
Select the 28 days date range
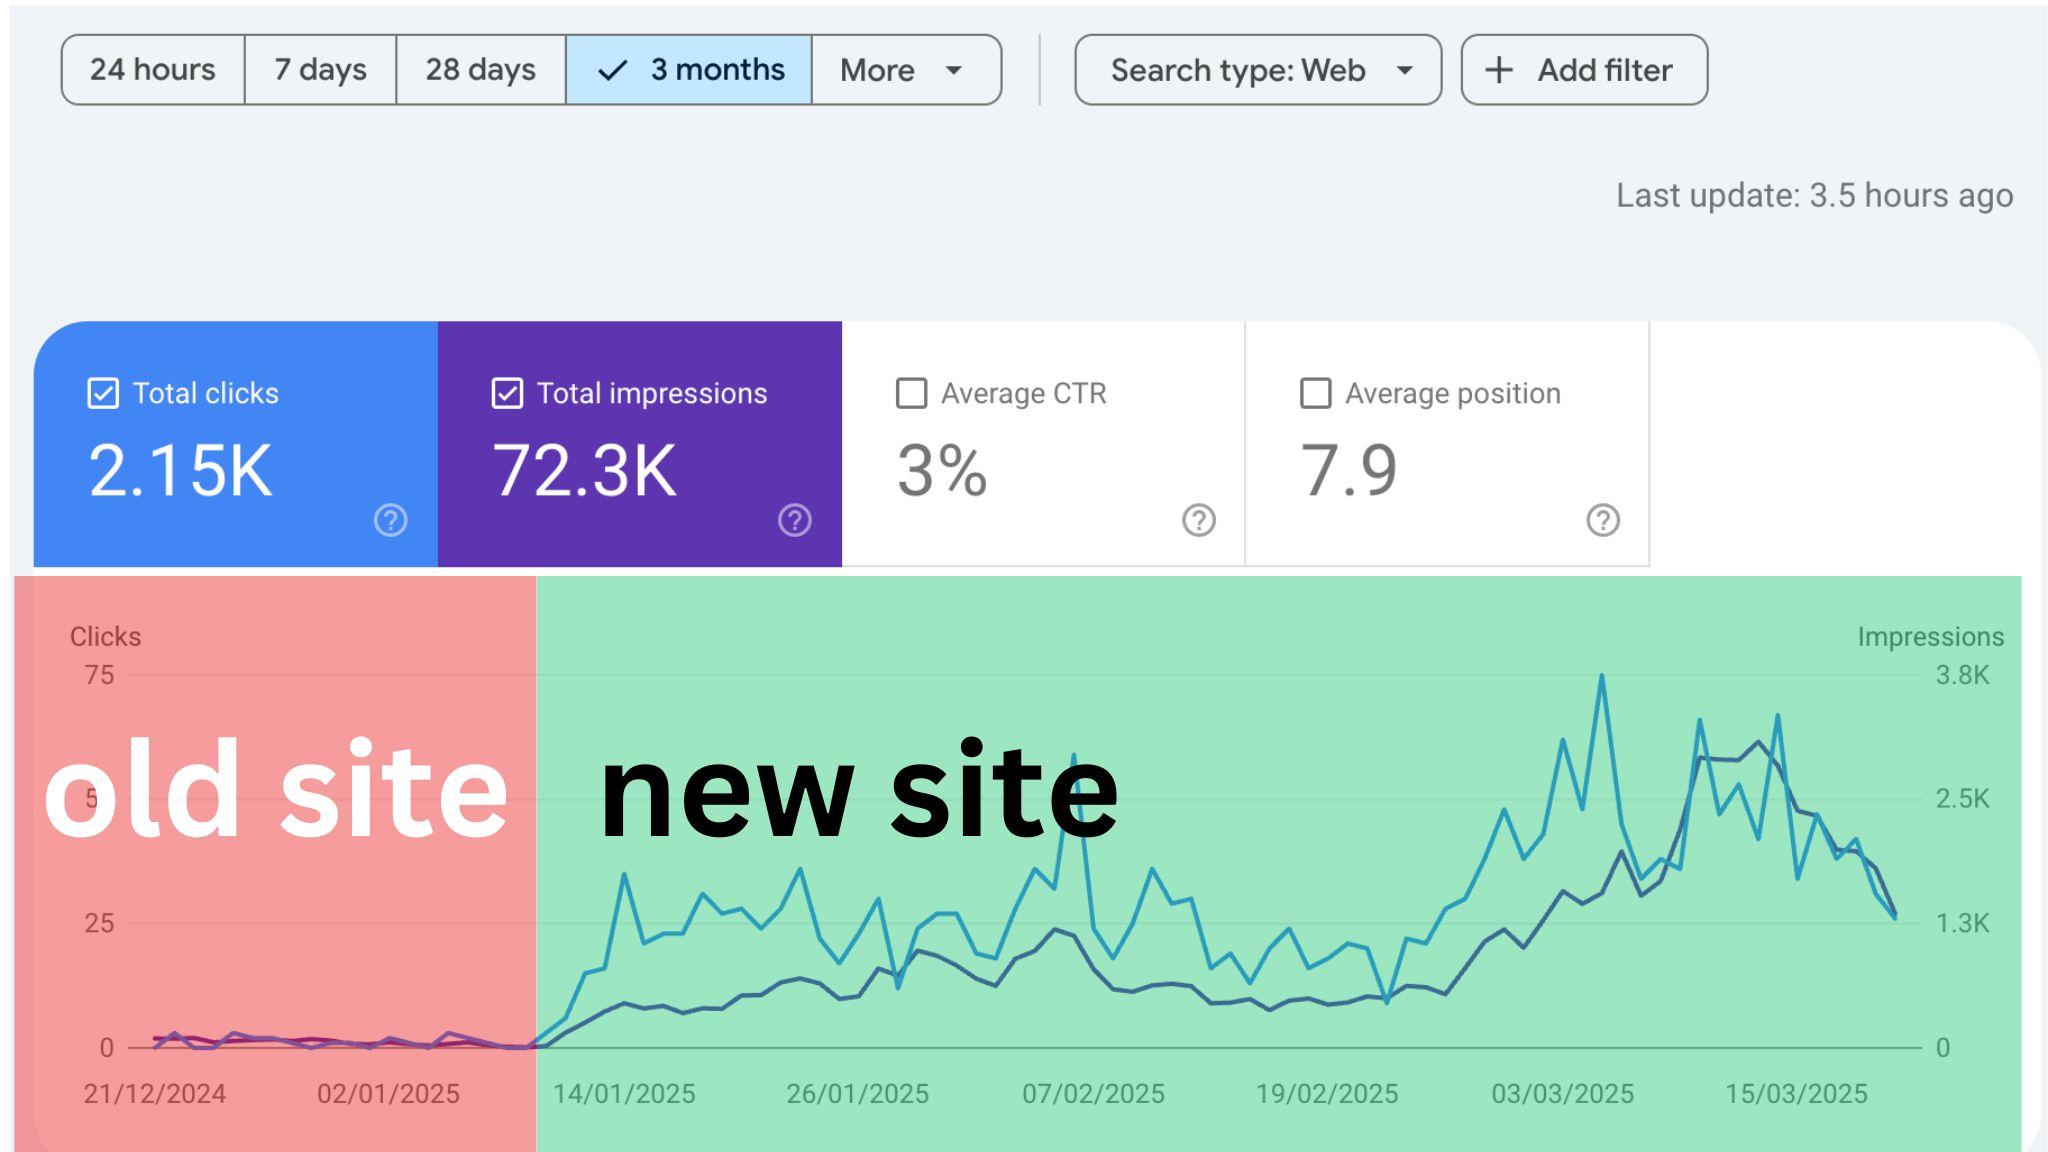coord(479,69)
